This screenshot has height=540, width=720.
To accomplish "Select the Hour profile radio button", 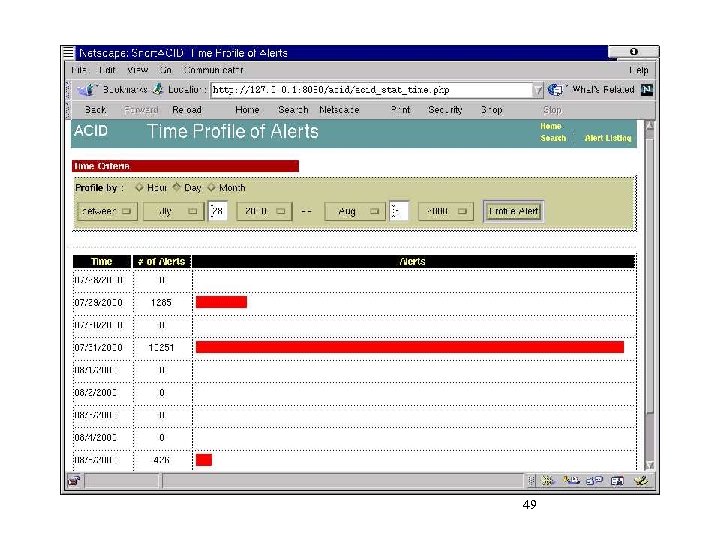I will (x=139, y=187).
